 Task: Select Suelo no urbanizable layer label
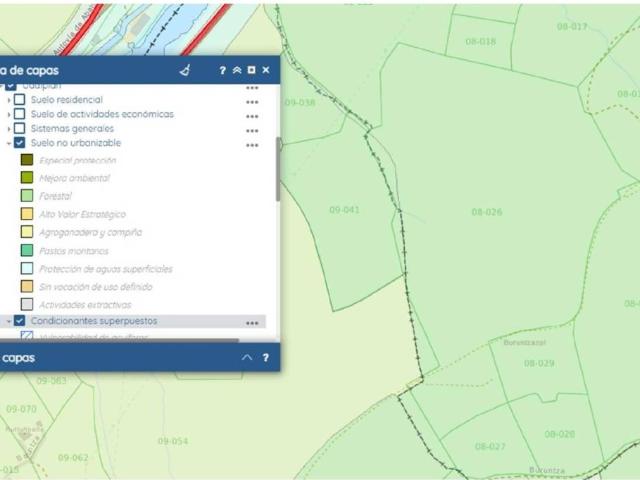click(76, 143)
